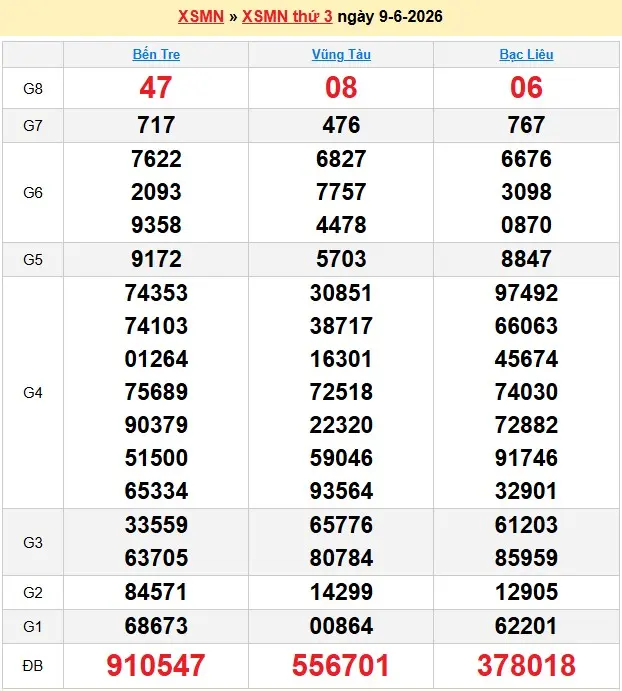Select the G7 row label
The height and width of the screenshot is (691, 622).
tap(33, 126)
